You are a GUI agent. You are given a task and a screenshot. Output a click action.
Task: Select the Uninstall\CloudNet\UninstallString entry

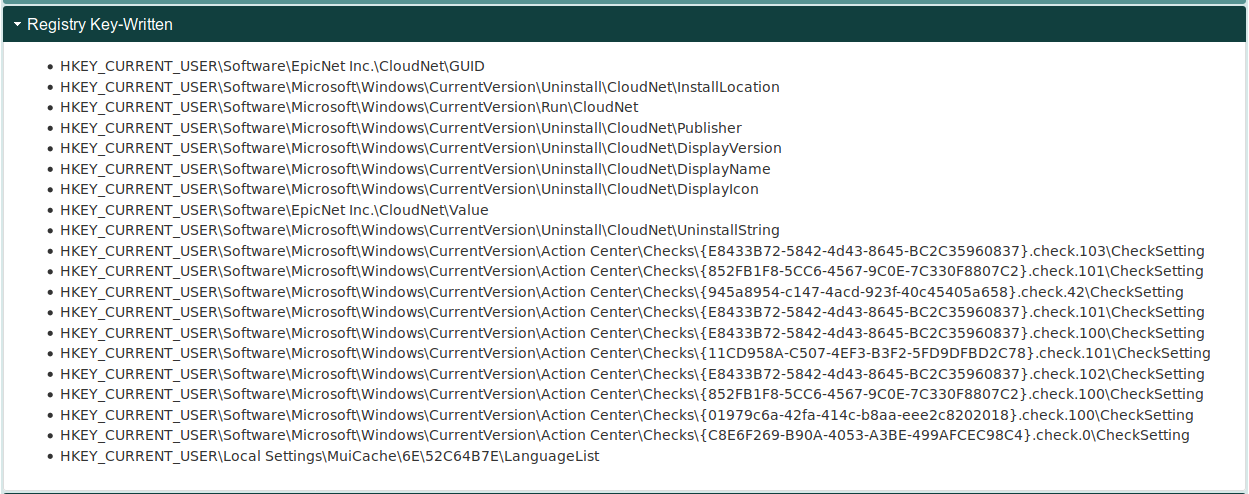[420, 230]
